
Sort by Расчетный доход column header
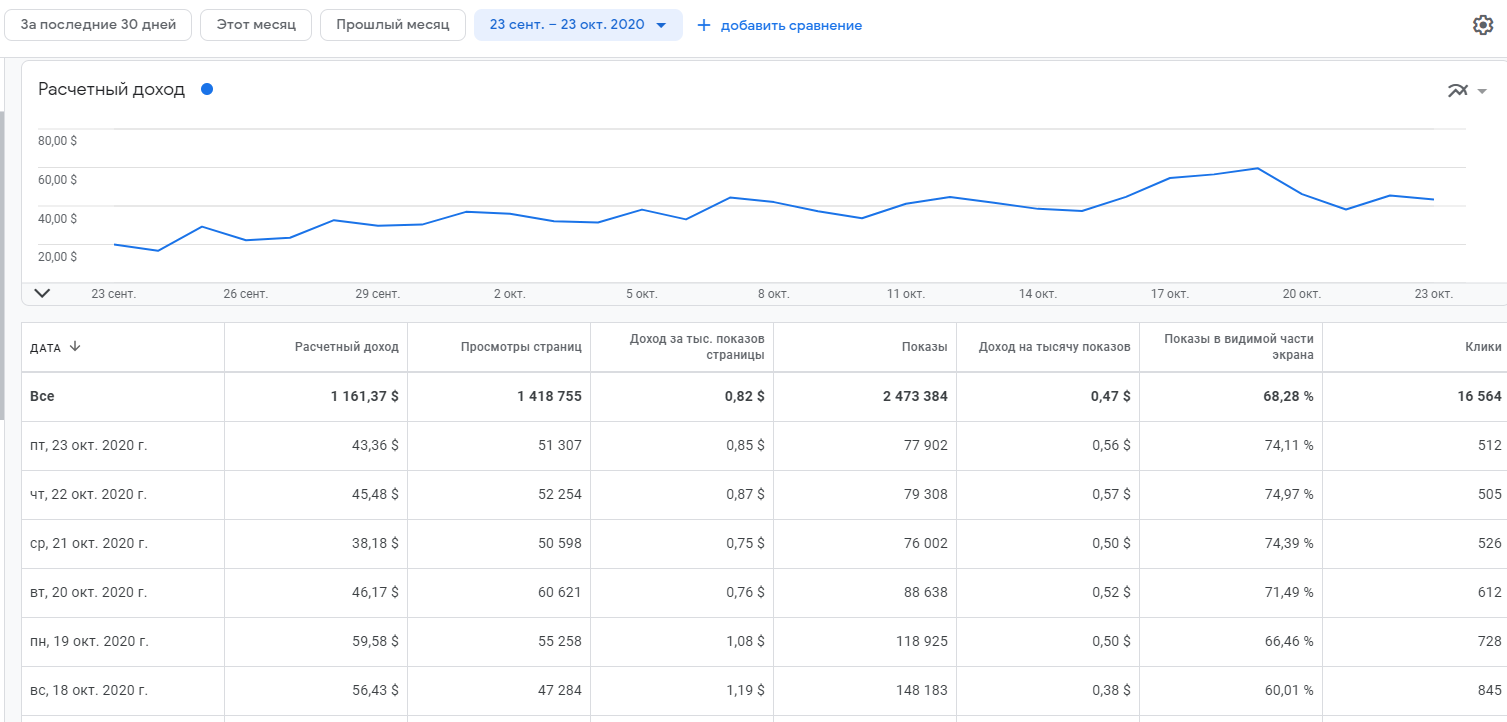tap(346, 347)
